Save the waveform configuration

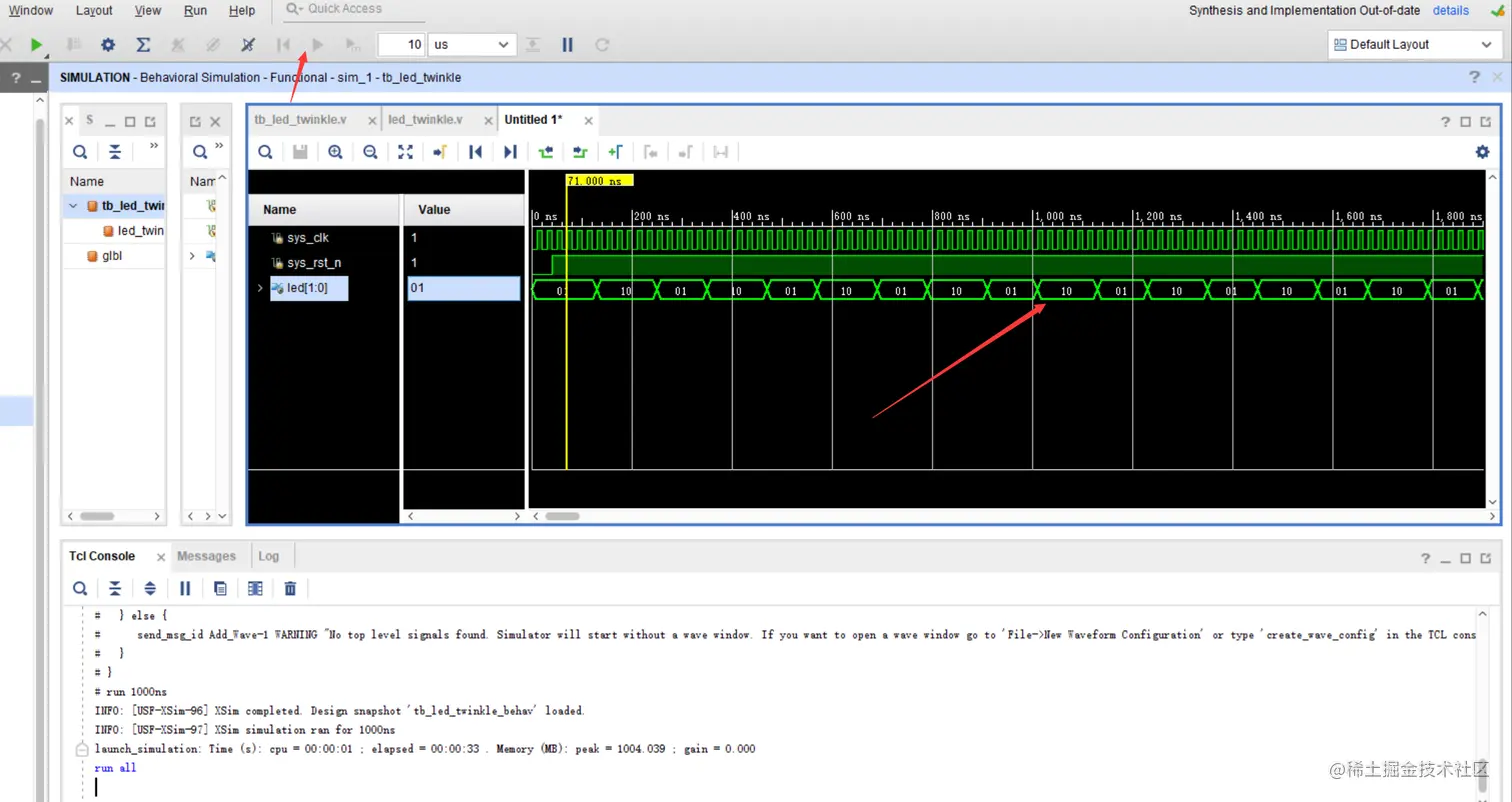[x=300, y=152]
